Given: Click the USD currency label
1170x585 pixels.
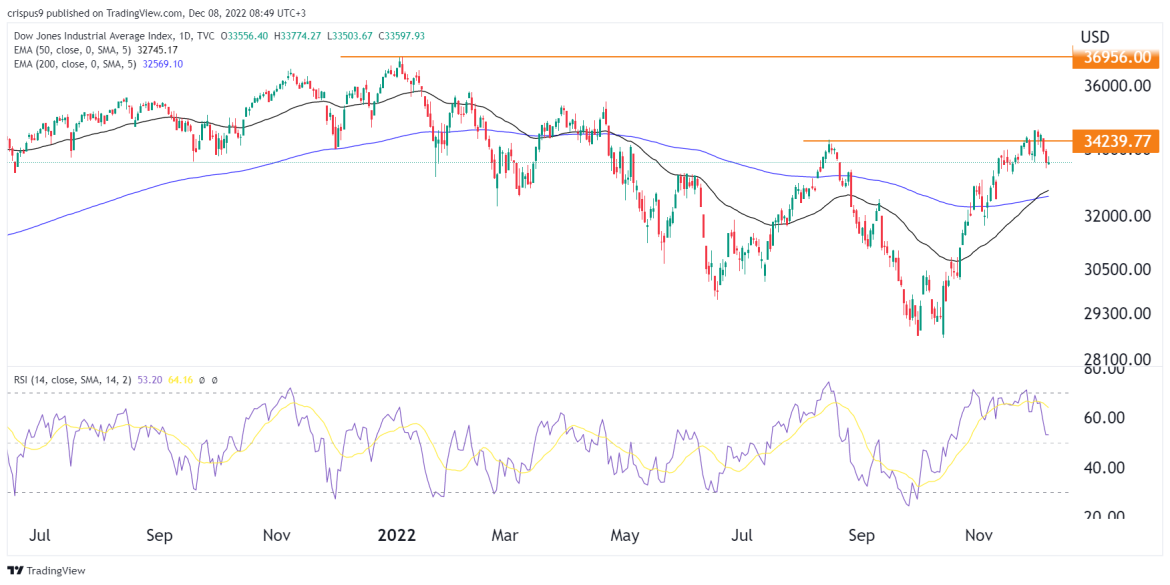Looking at the screenshot, I should [x=1095, y=37].
